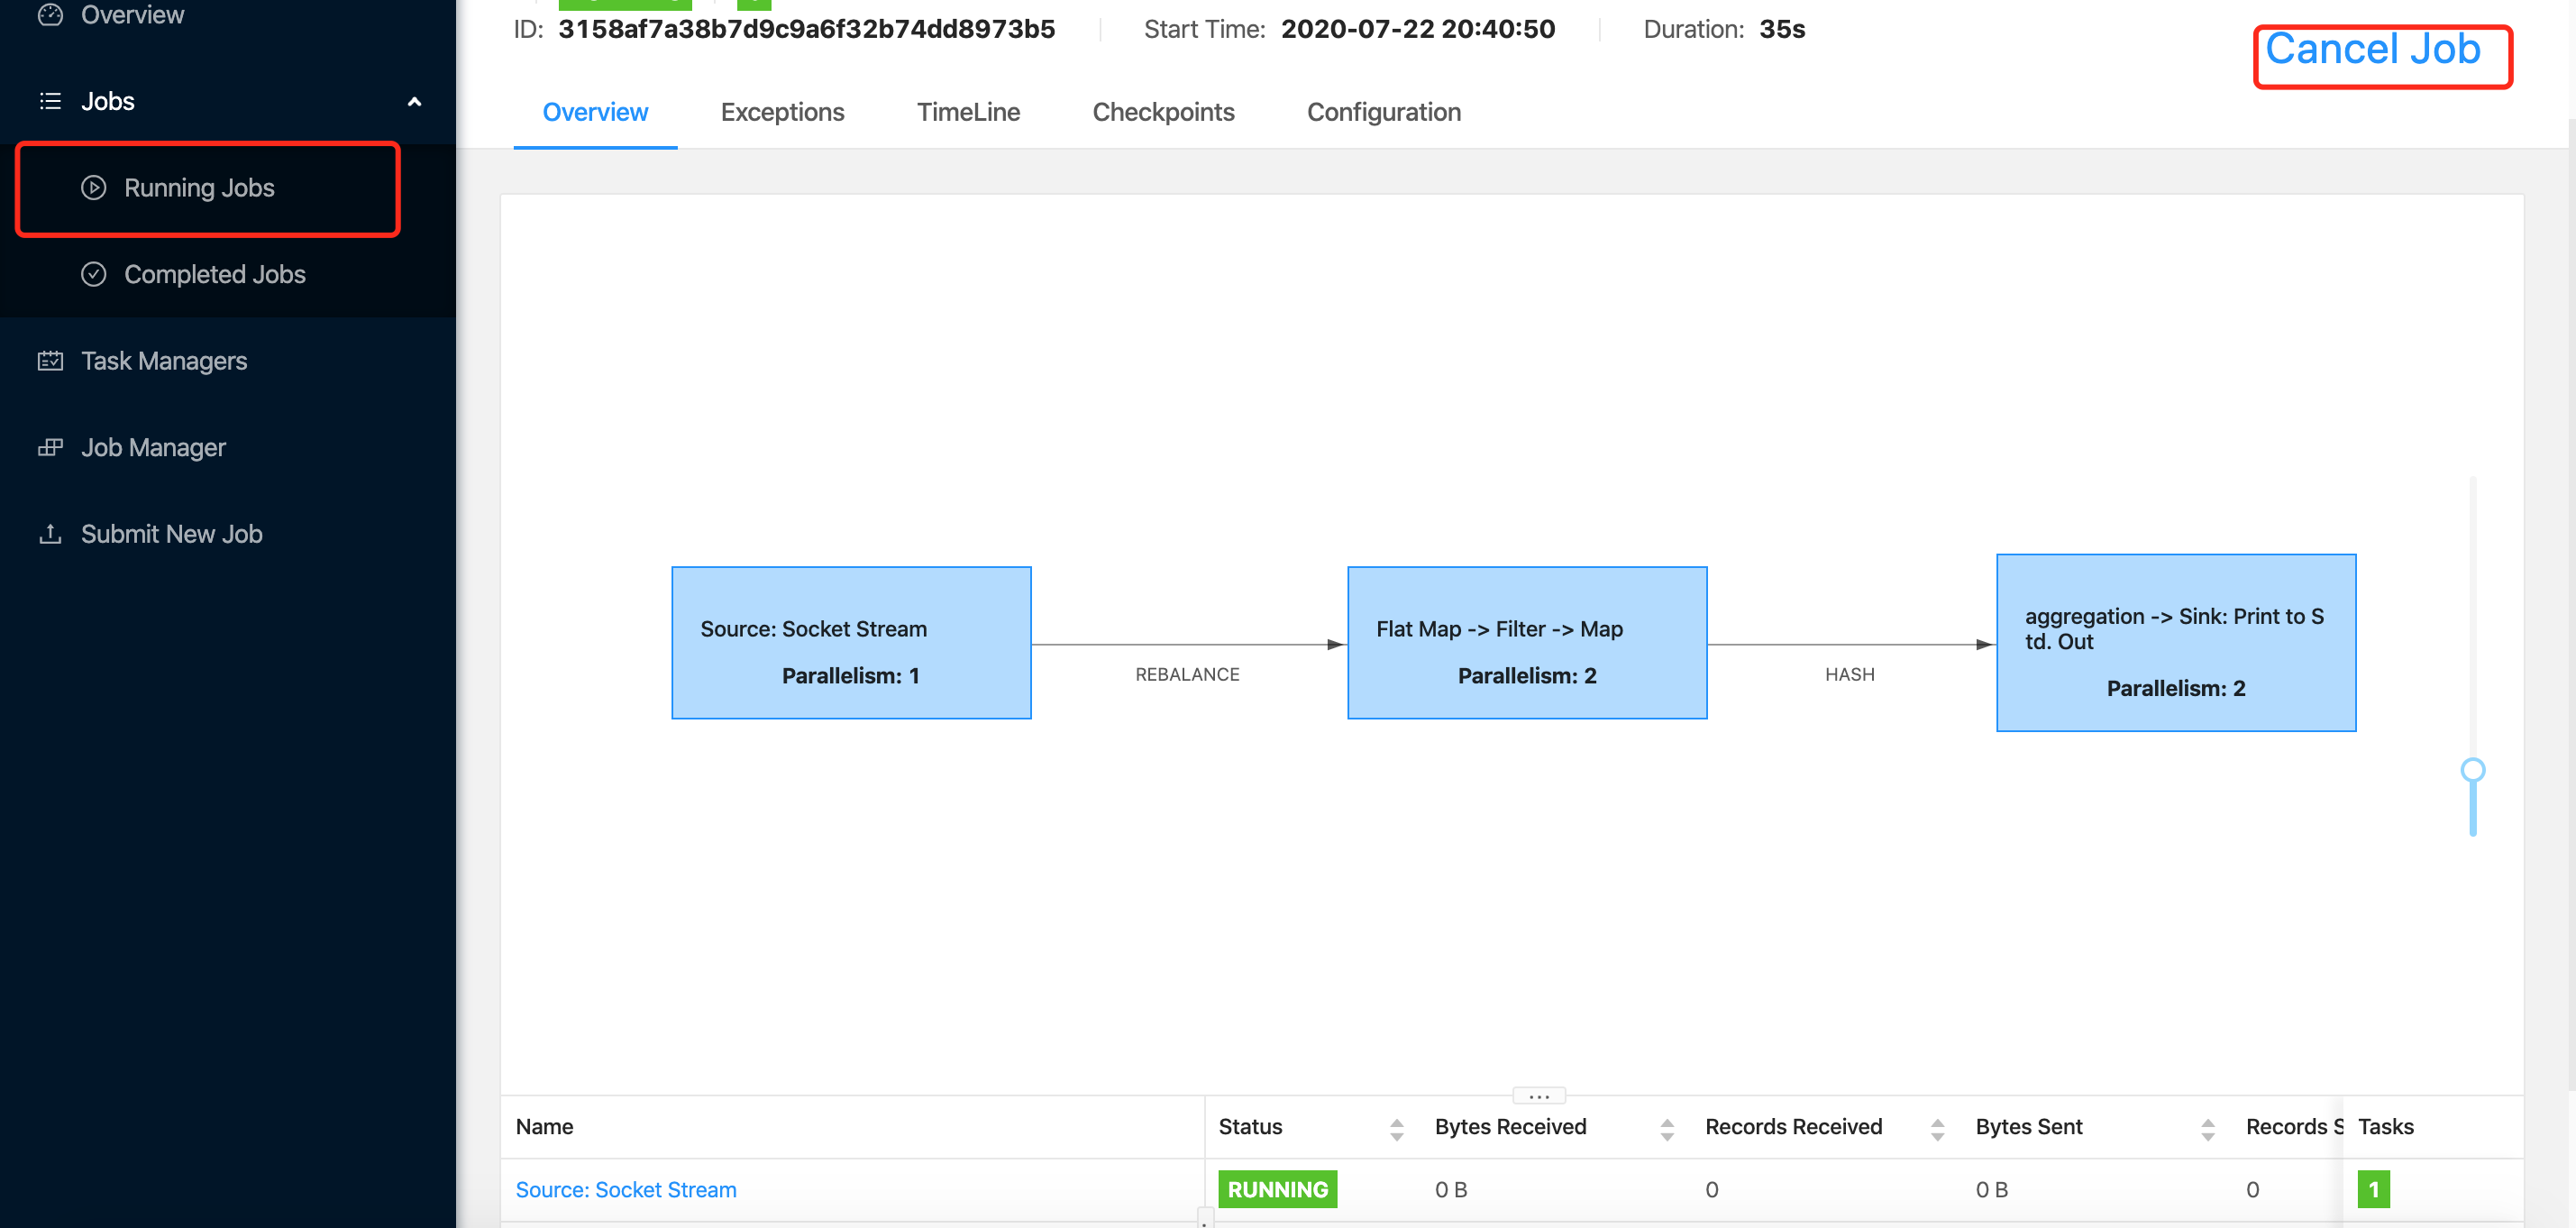
Task: Sort by Records Received column arrows
Action: click(1937, 1129)
